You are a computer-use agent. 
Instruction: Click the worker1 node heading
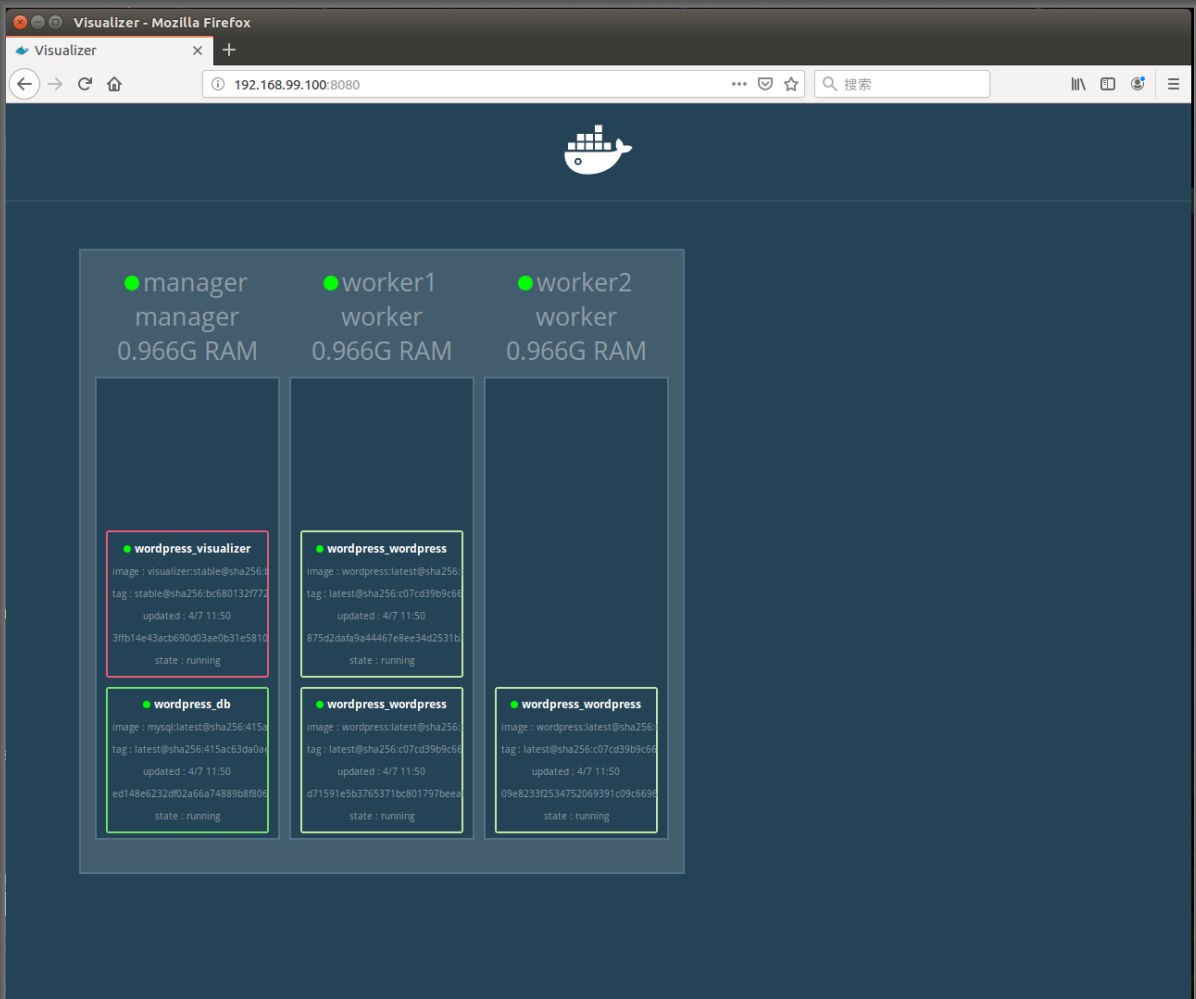click(389, 283)
